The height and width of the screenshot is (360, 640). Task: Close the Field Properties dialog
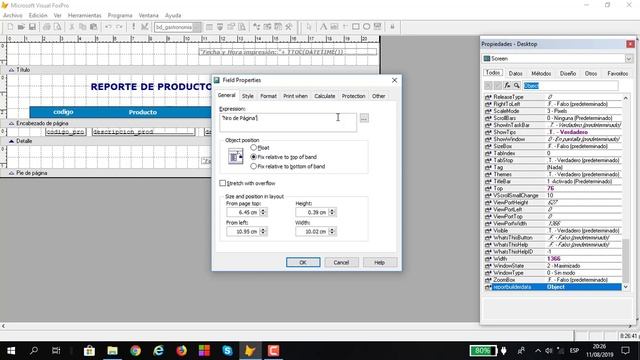coord(394,80)
